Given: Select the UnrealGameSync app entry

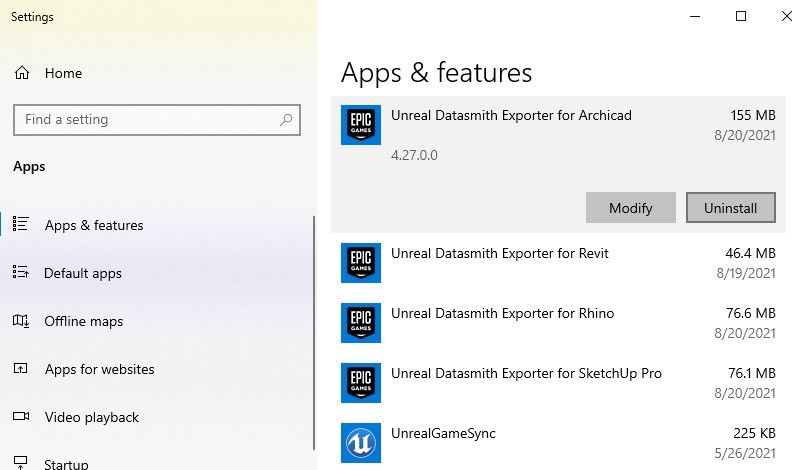Looking at the screenshot, I should [x=443, y=434].
